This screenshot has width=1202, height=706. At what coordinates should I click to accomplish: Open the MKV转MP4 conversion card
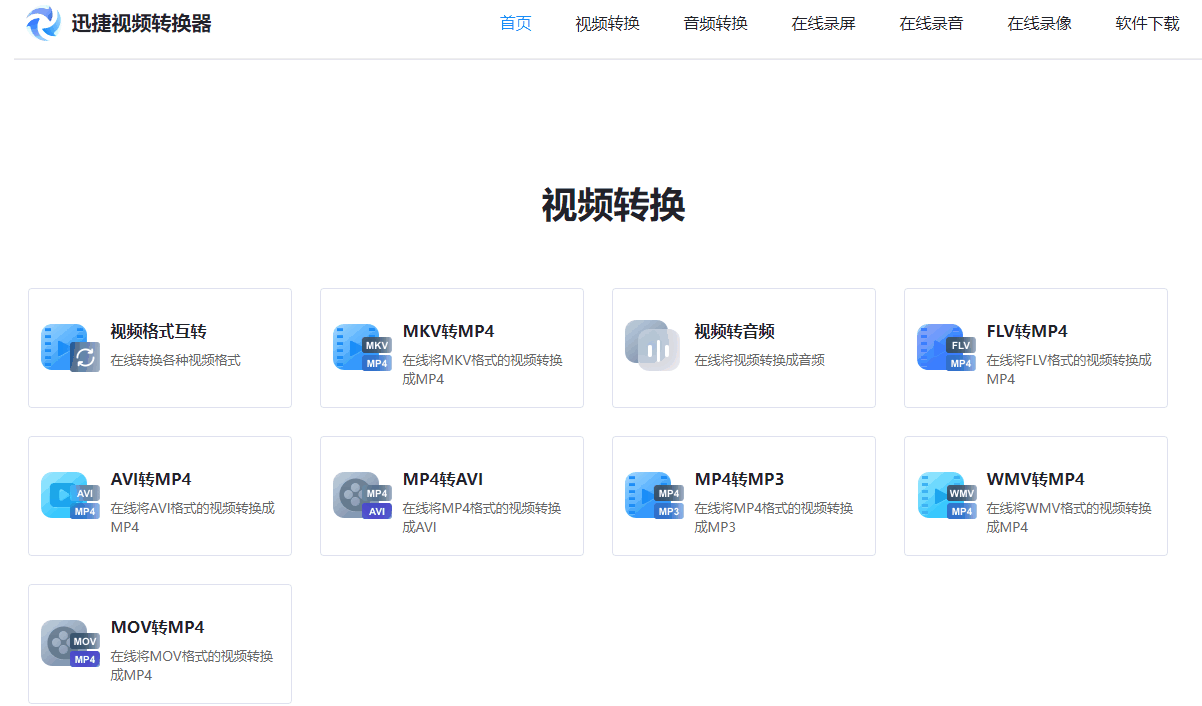[451, 348]
